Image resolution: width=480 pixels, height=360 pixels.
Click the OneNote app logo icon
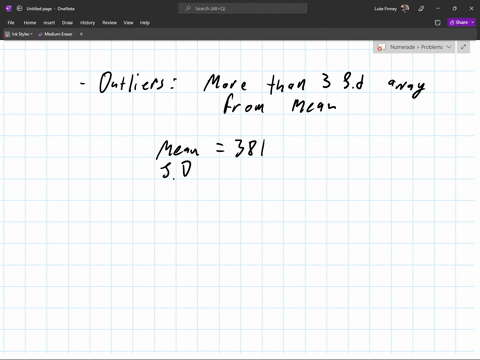click(x=9, y=9)
